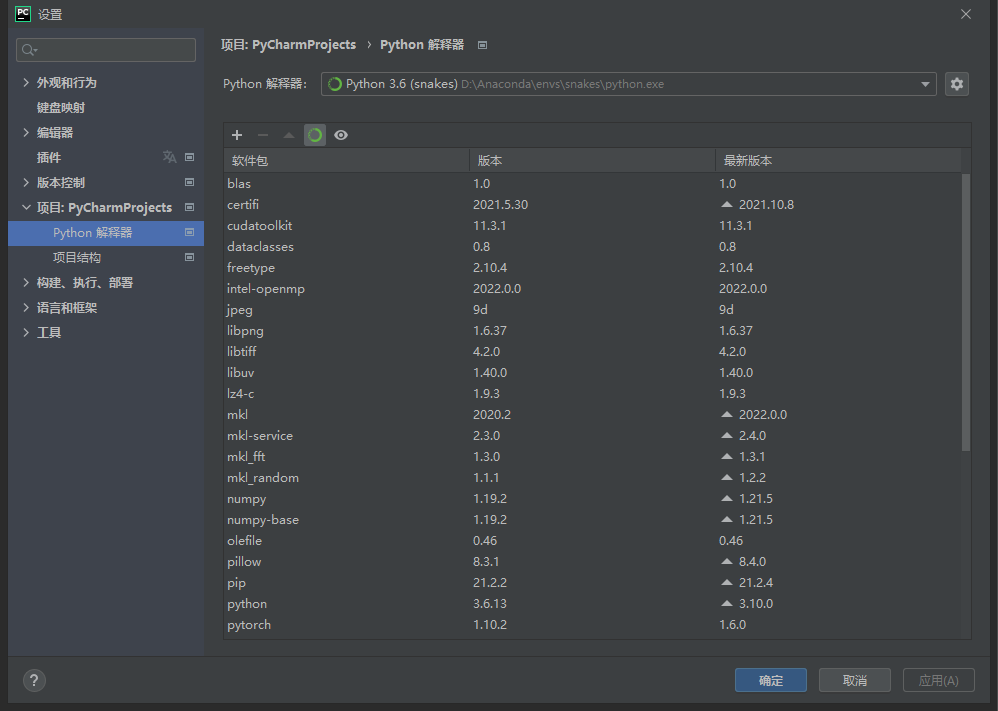This screenshot has height=711, width=998.
Task: Click the add package plus icon
Action: [237, 135]
